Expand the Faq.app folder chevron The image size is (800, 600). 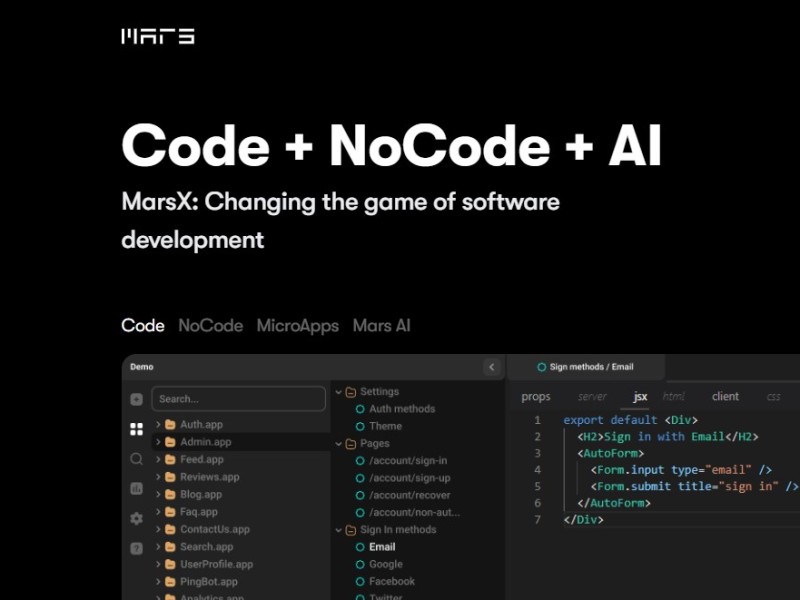pos(158,511)
